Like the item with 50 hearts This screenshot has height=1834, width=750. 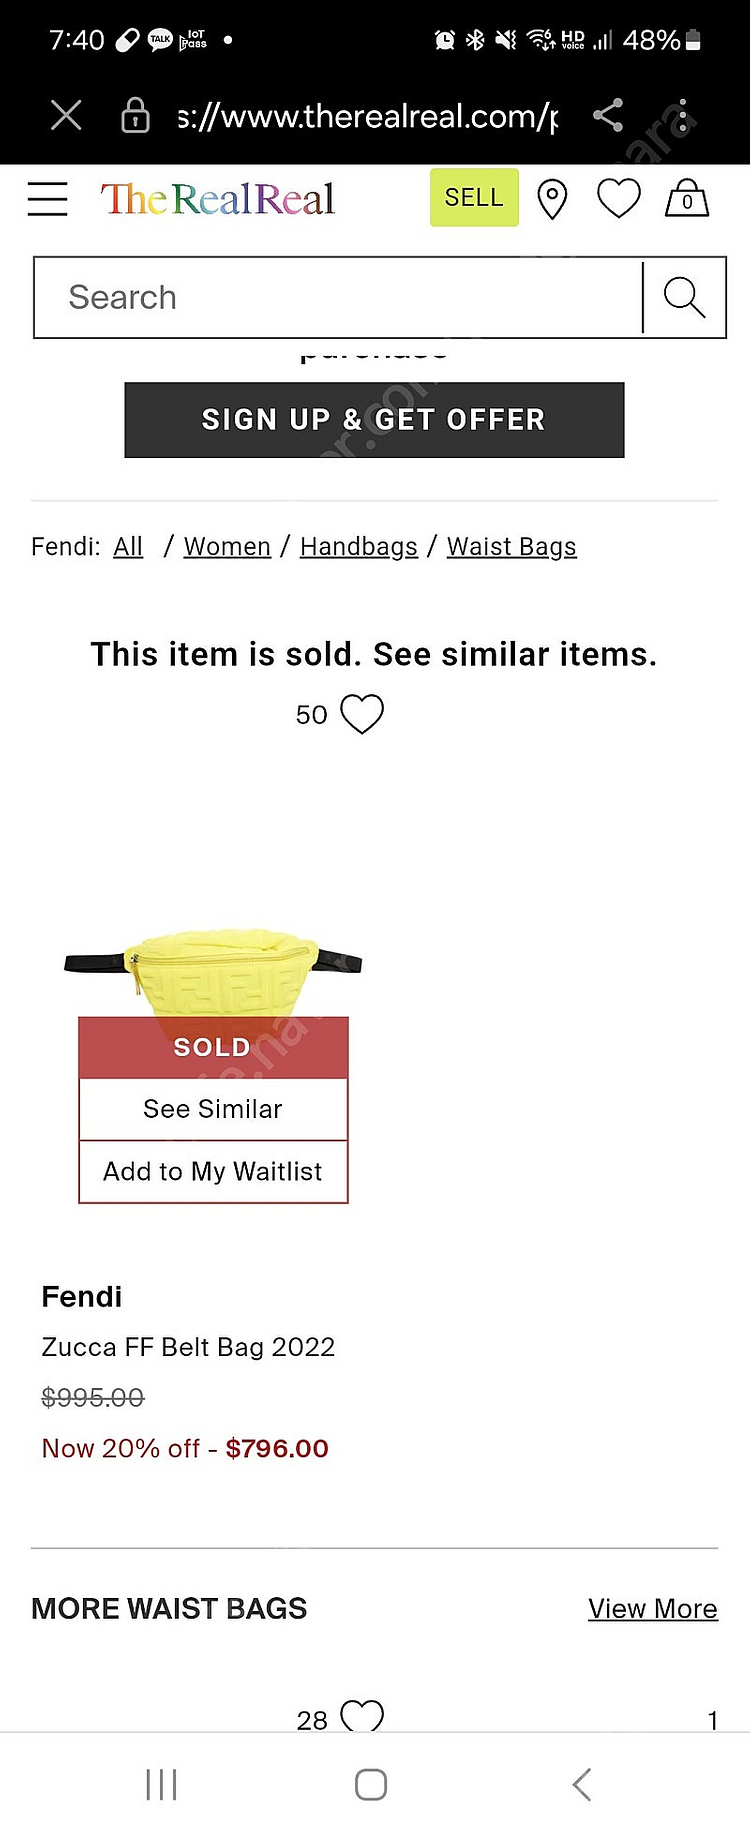[362, 714]
